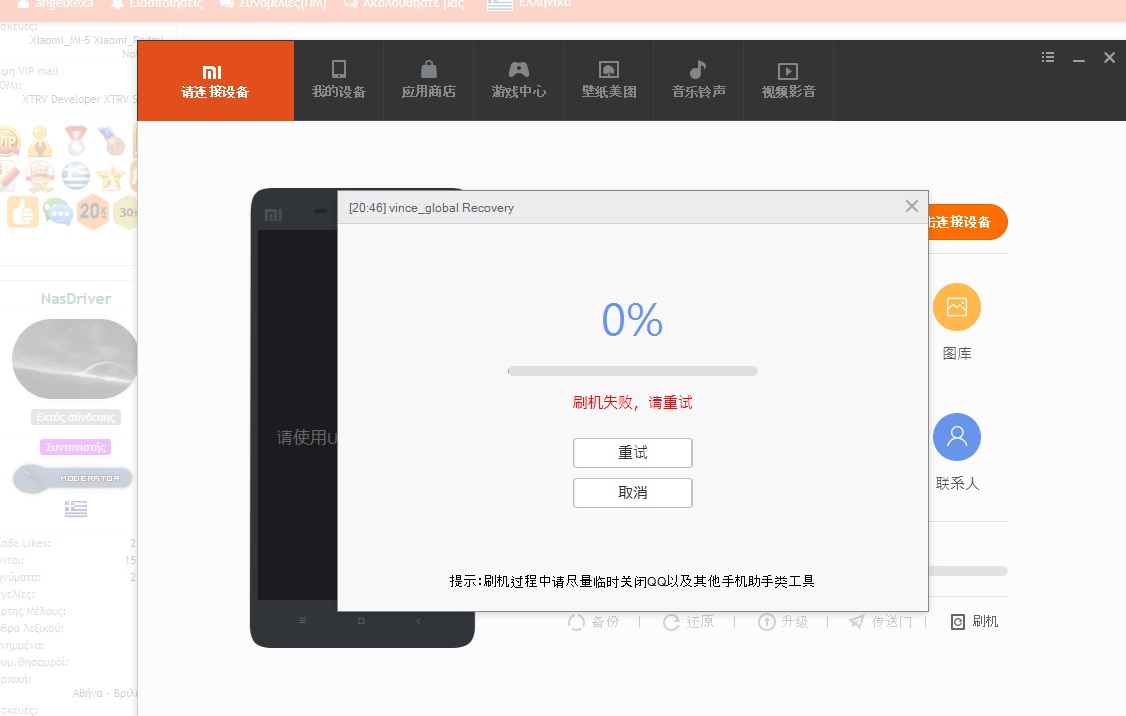
Task: Open the 联系人 contacts icon
Action: coord(957,437)
